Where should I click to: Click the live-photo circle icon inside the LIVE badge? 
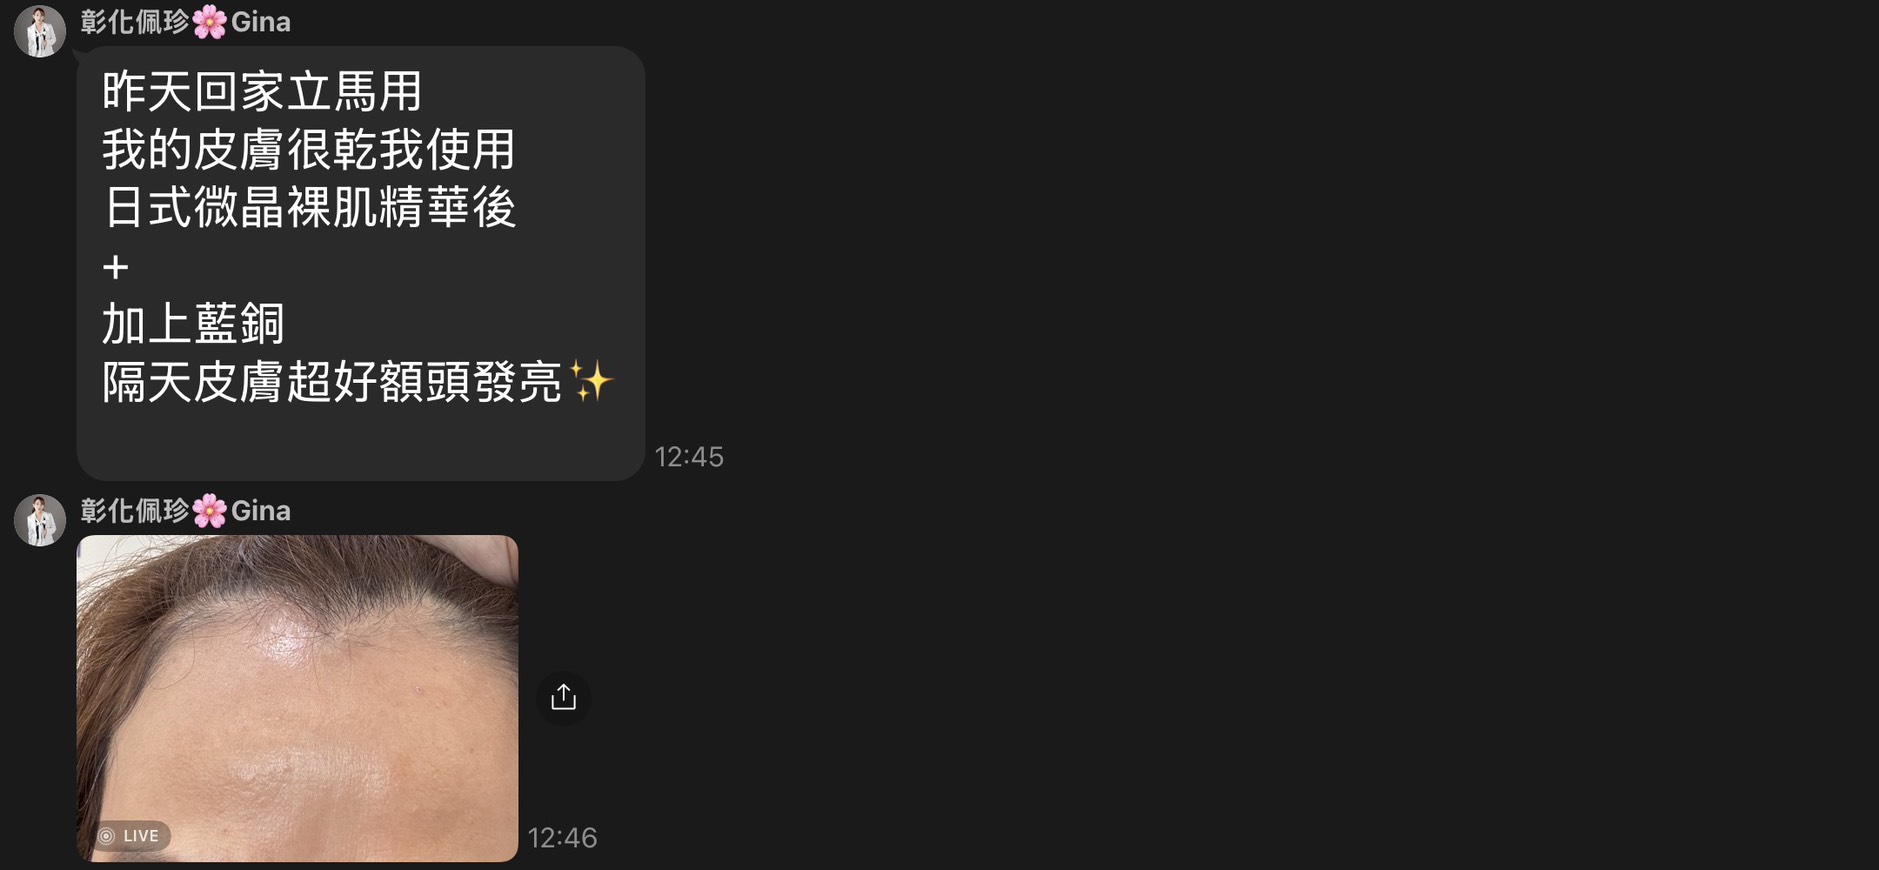[106, 836]
